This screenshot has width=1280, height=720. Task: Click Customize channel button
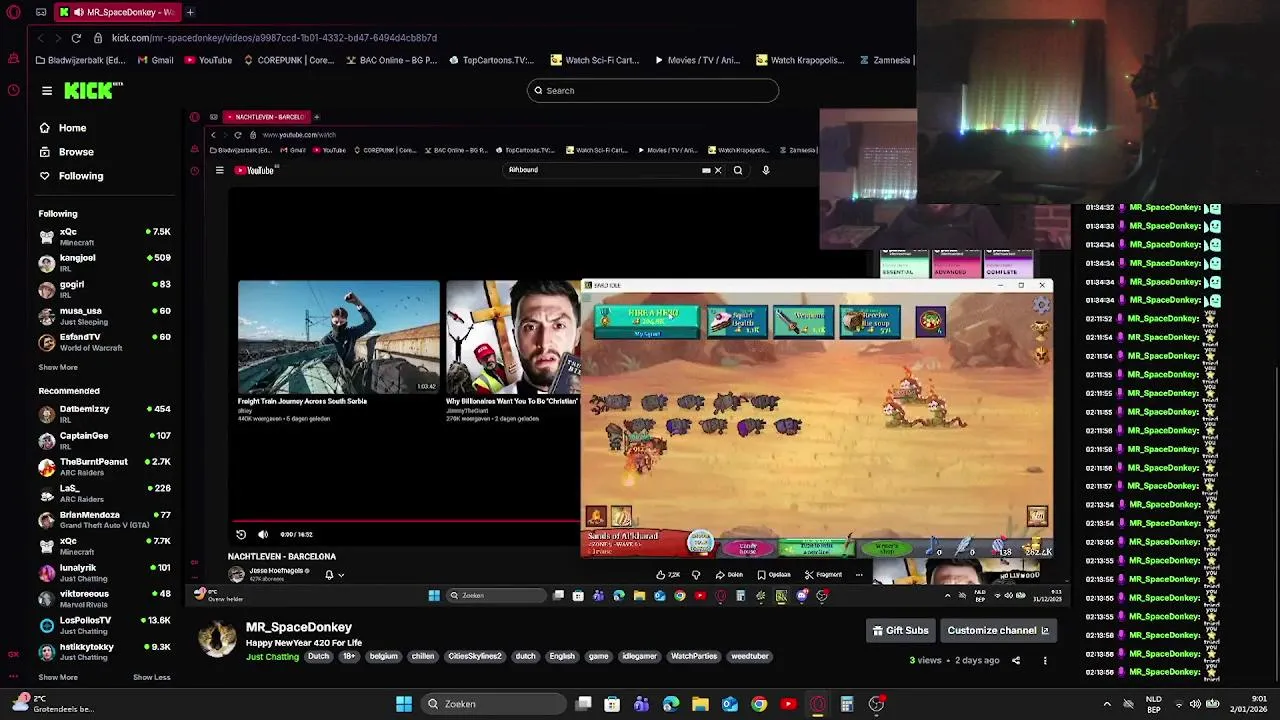point(998,631)
